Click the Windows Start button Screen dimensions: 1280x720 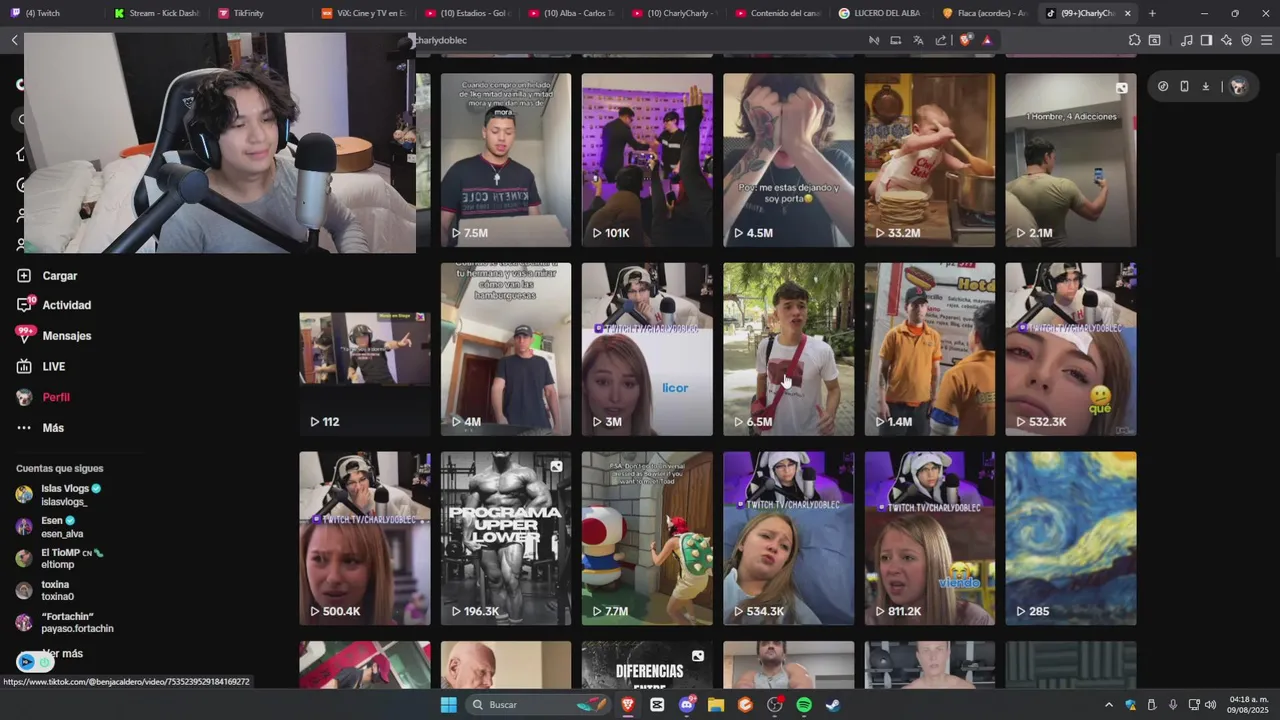[449, 705]
